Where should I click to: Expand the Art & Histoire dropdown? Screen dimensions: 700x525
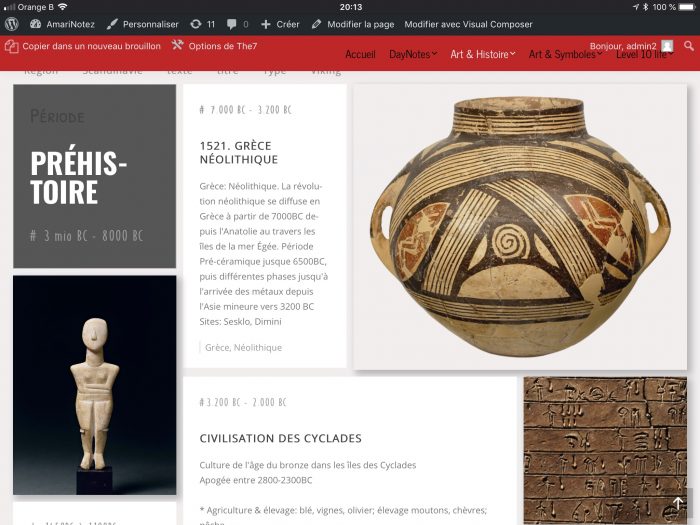pos(483,54)
